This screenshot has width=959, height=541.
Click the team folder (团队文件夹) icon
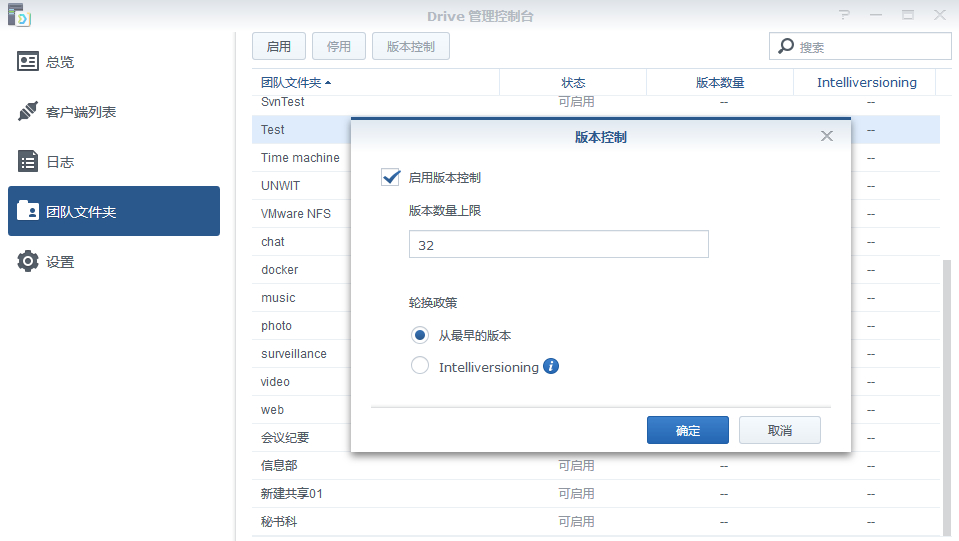28,212
